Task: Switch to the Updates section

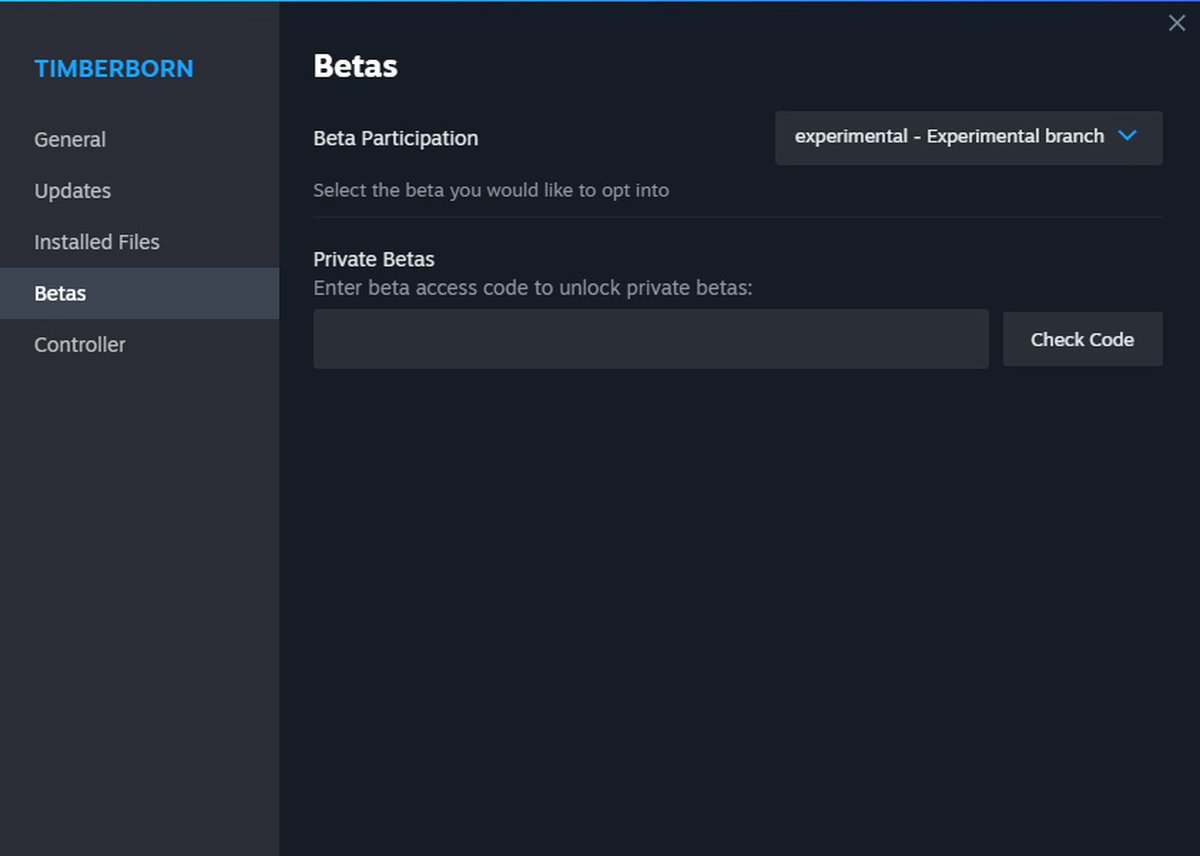Action: 72,191
